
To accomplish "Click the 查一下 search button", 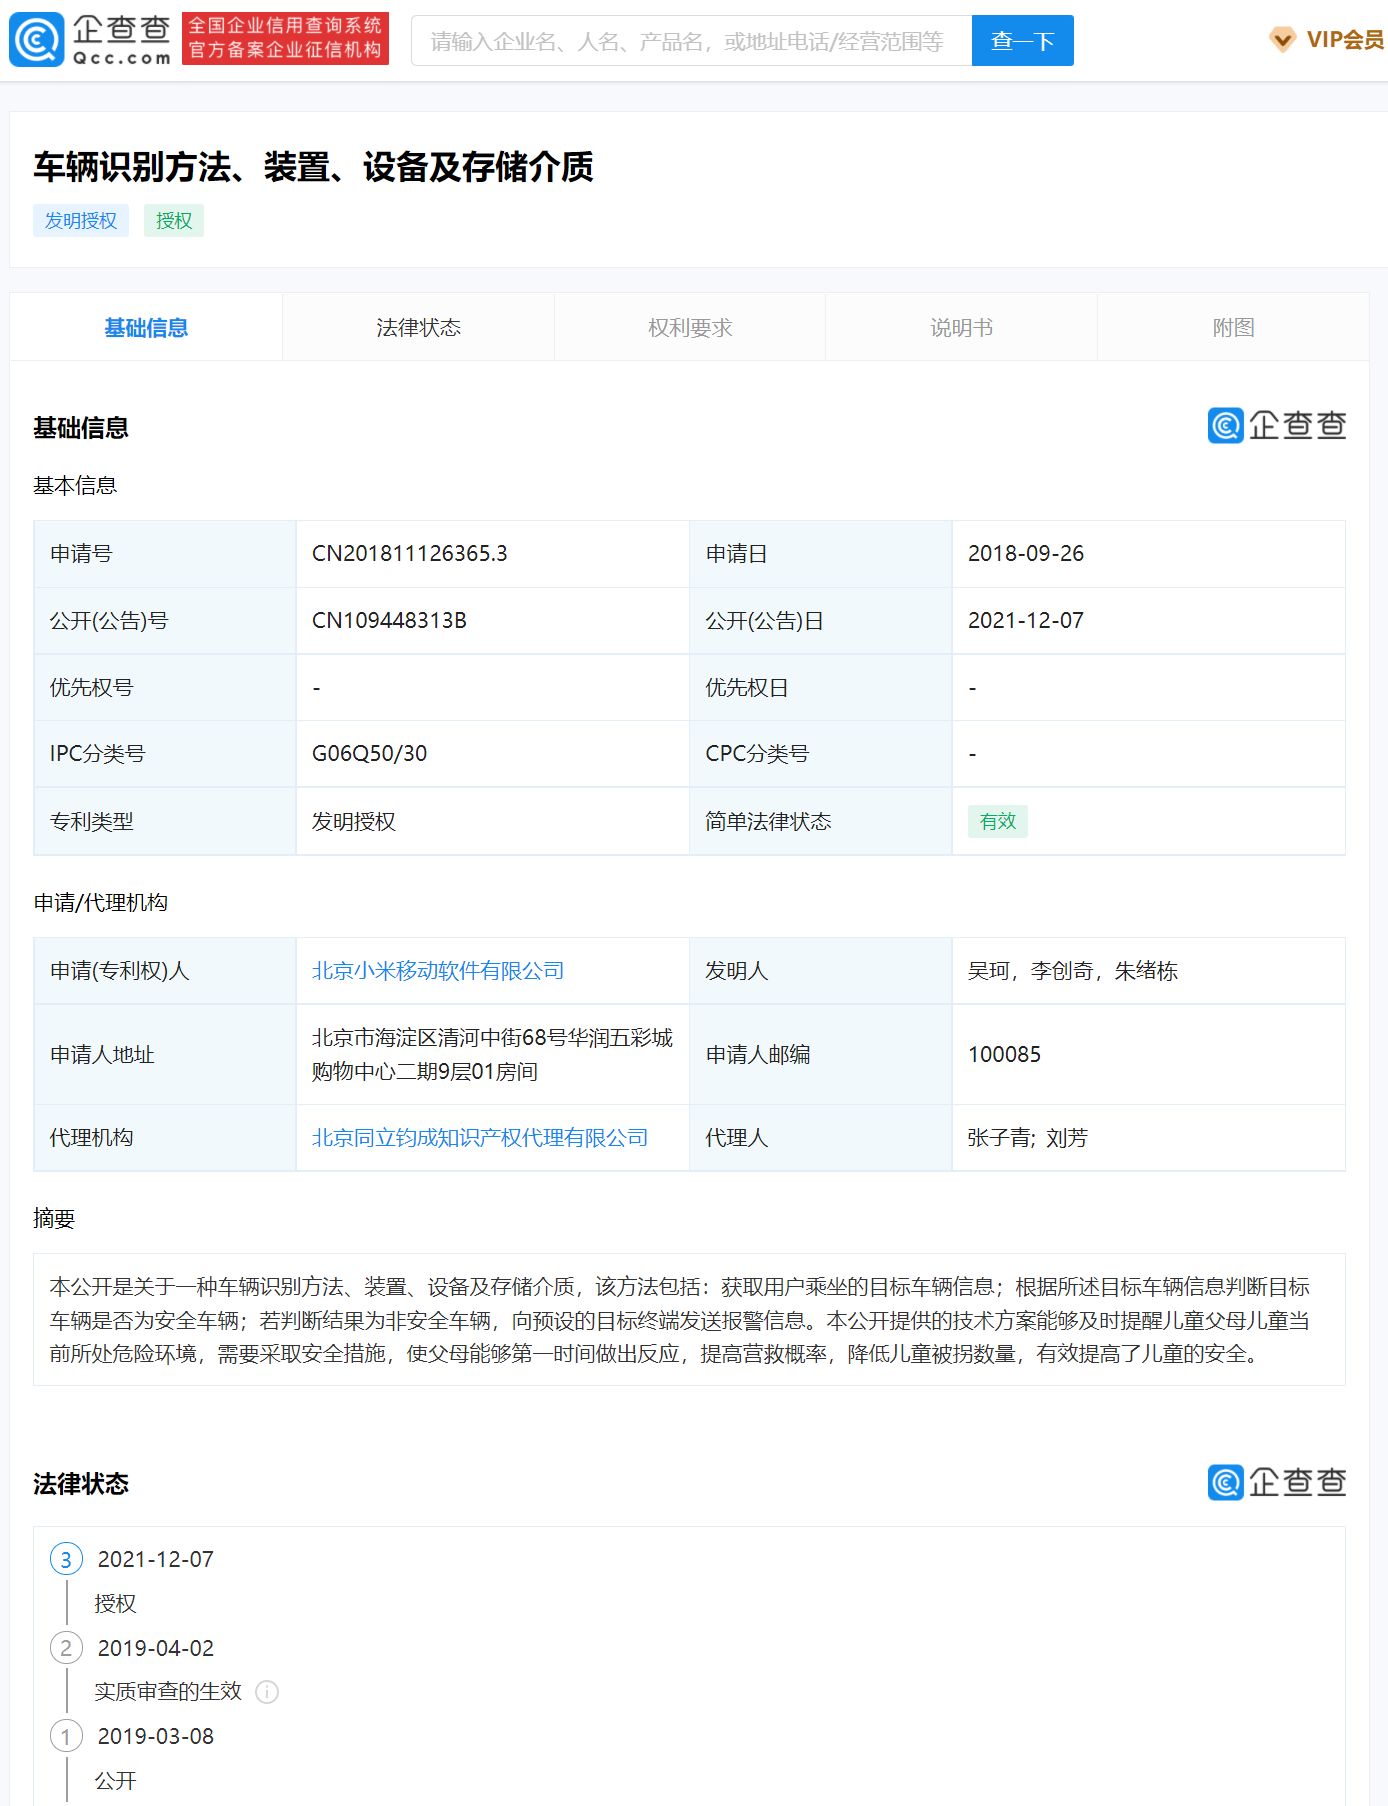I will 1022,41.
